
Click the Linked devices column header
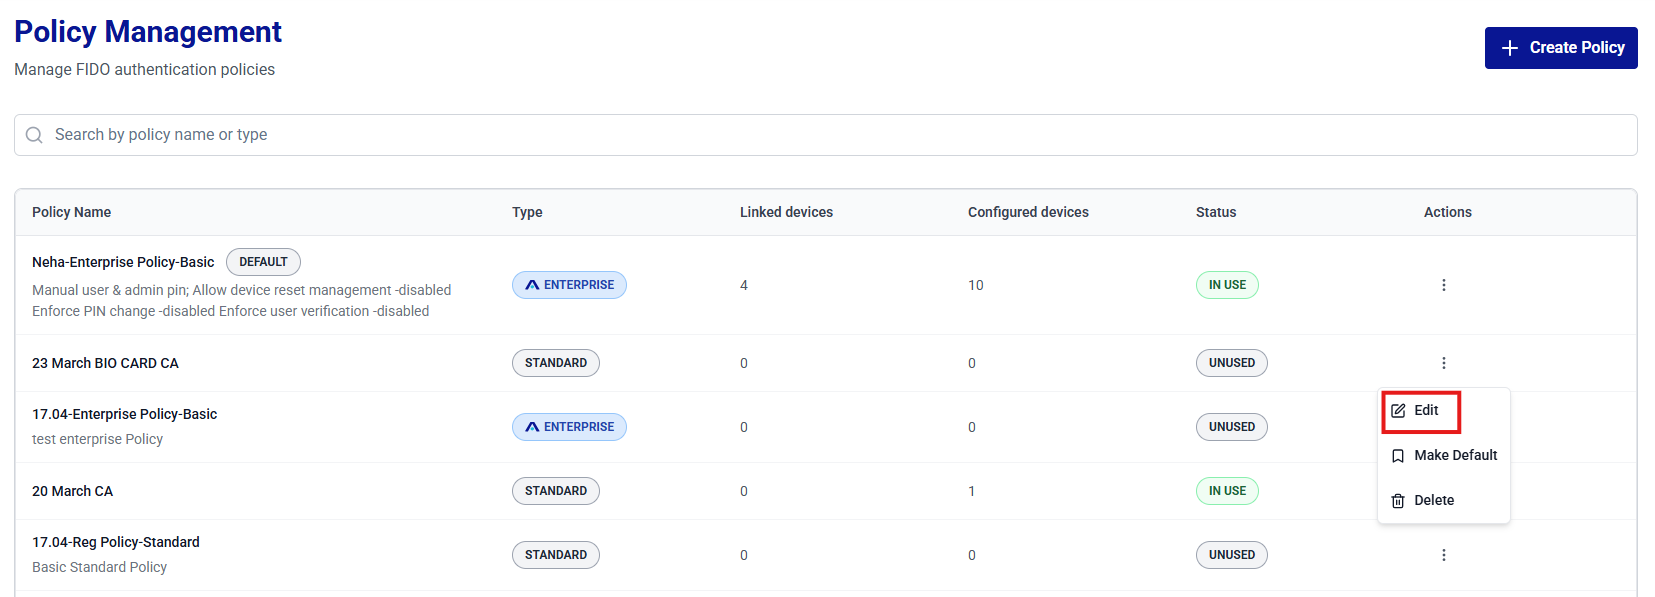click(x=786, y=212)
